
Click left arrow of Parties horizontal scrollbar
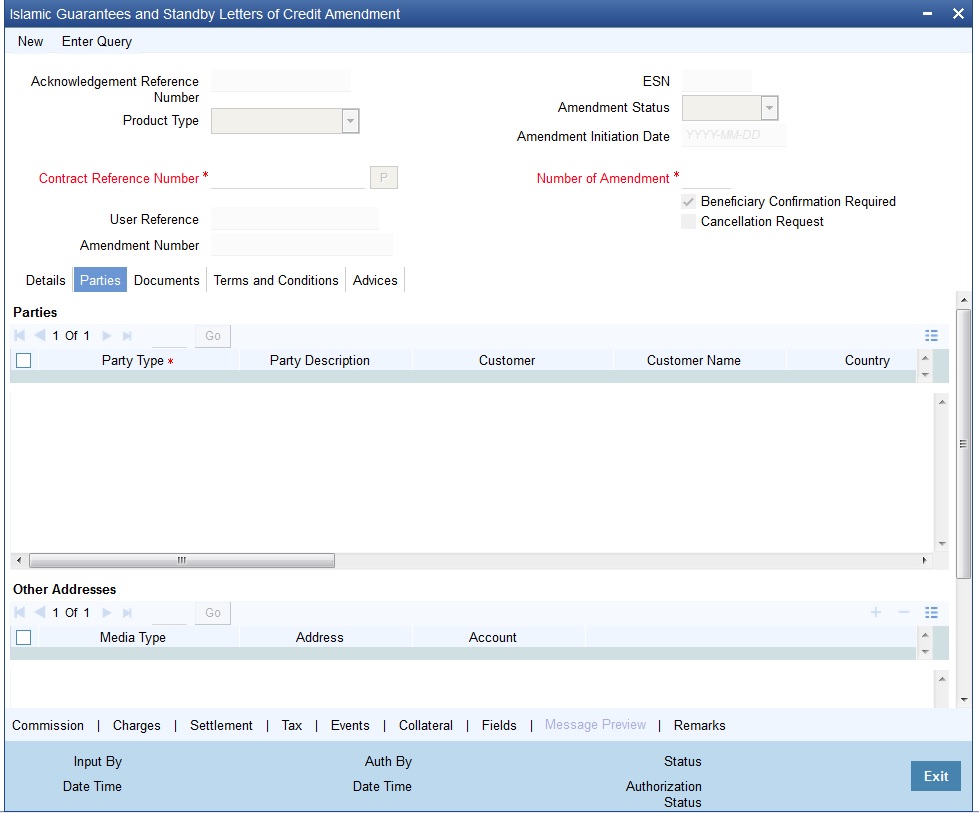point(19,560)
